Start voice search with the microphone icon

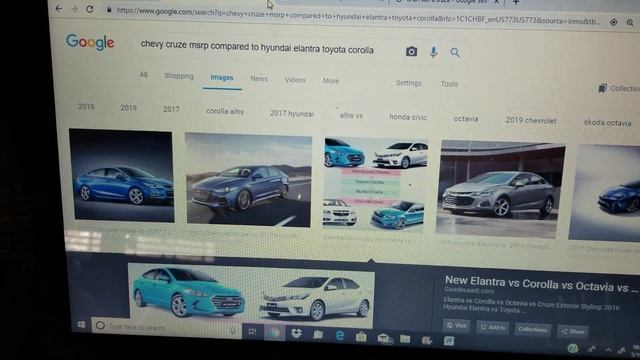pyautogui.click(x=433, y=52)
